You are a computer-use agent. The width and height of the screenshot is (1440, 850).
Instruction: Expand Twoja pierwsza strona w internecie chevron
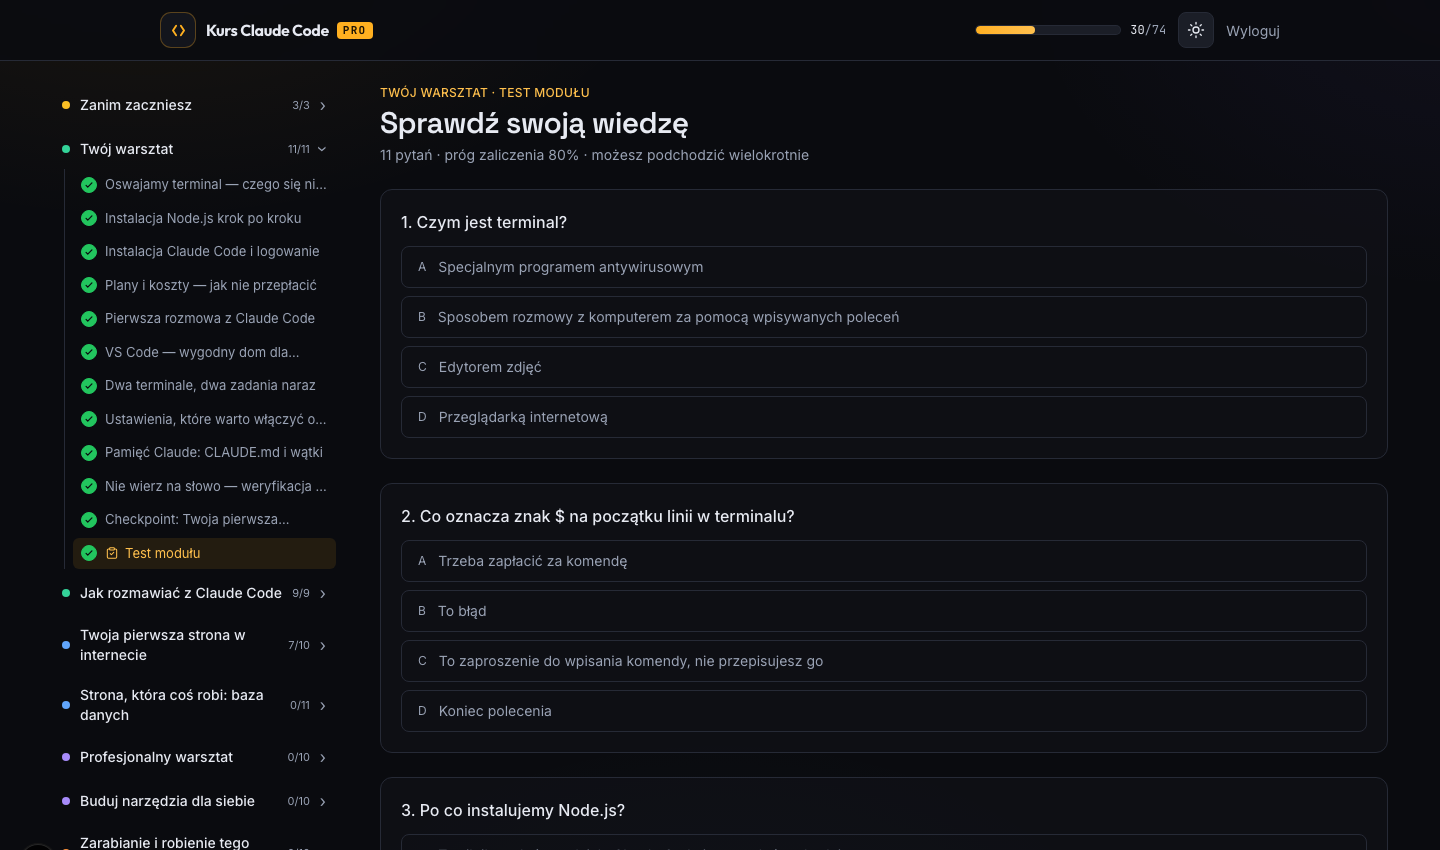point(322,646)
